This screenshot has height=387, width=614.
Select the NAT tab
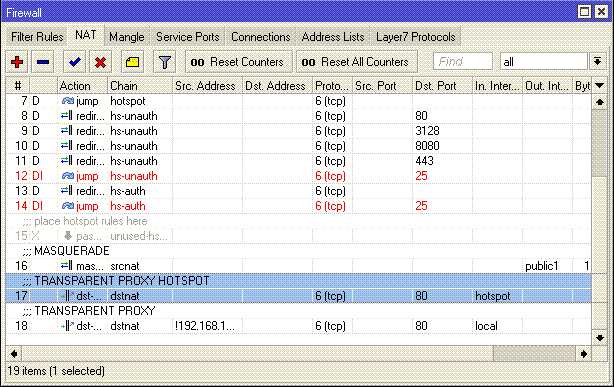pyautogui.click(x=86, y=35)
